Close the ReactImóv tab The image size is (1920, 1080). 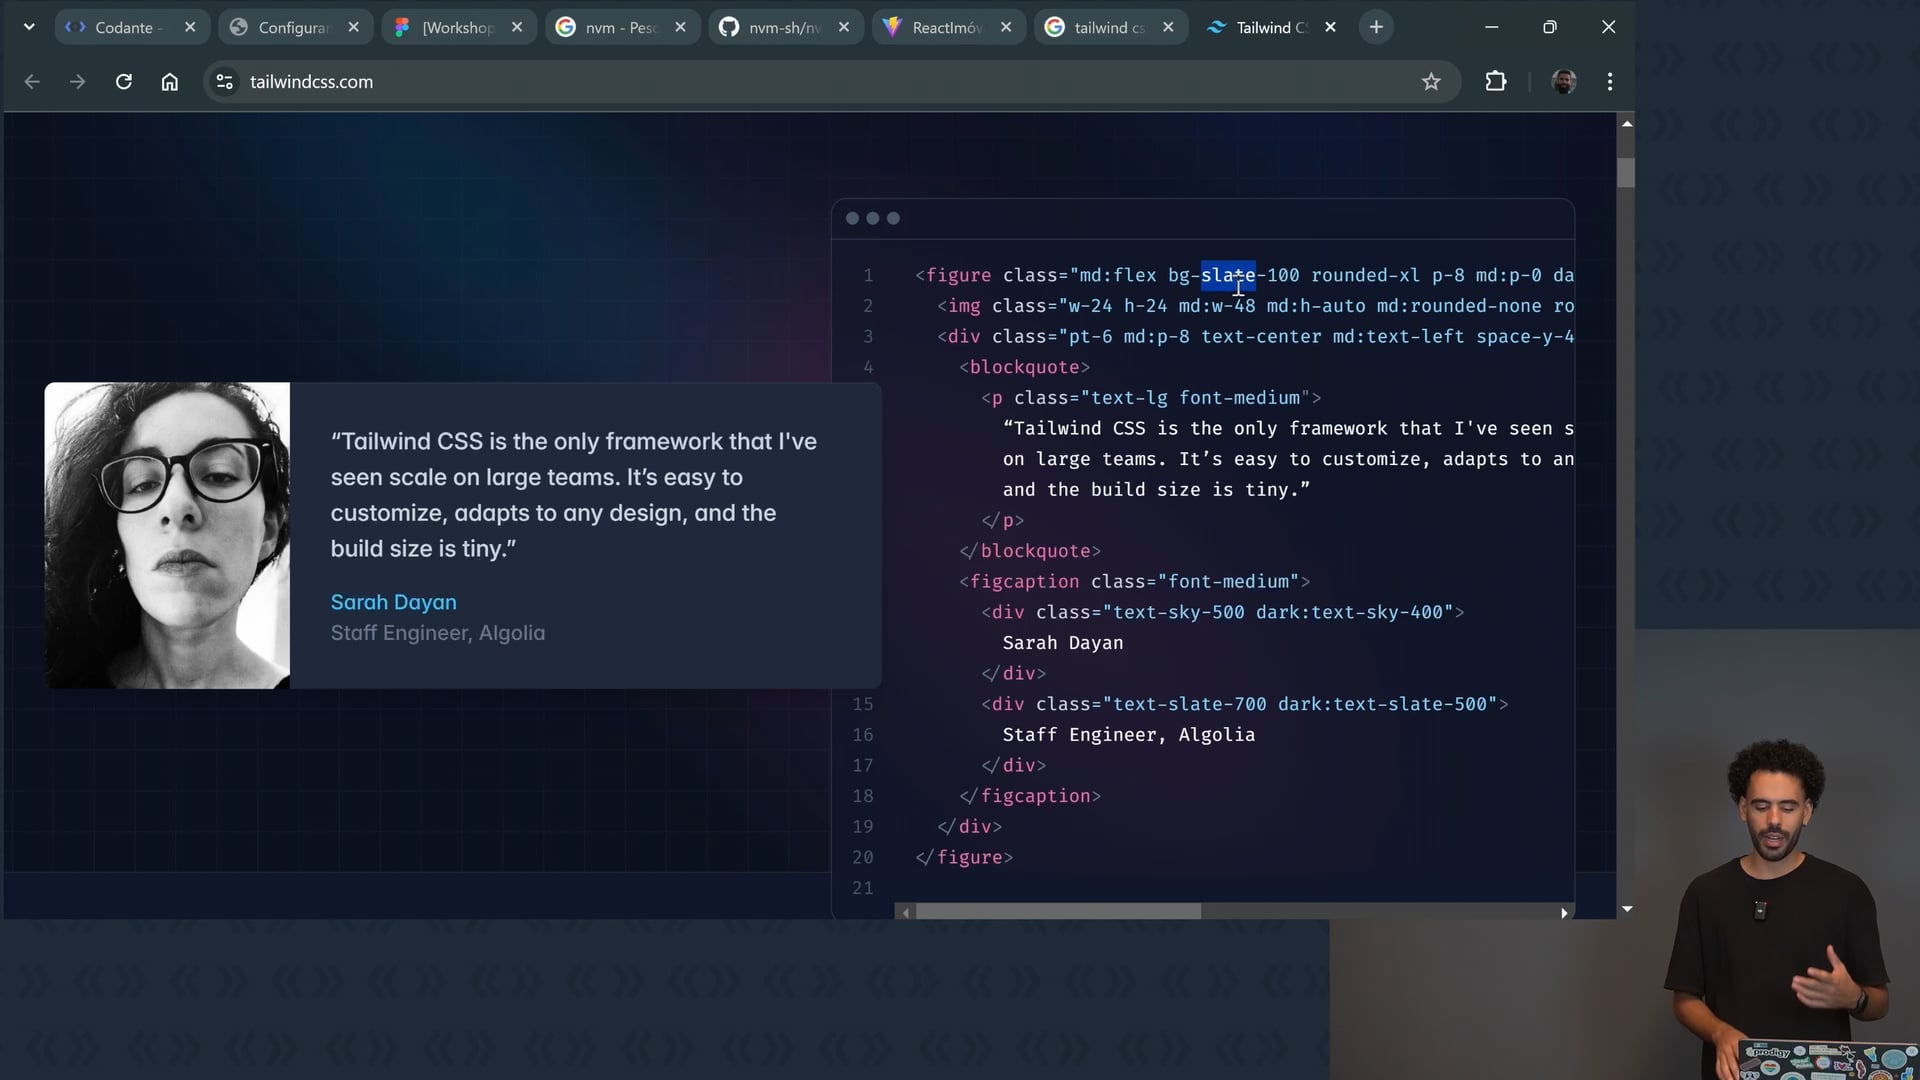coord(1006,27)
